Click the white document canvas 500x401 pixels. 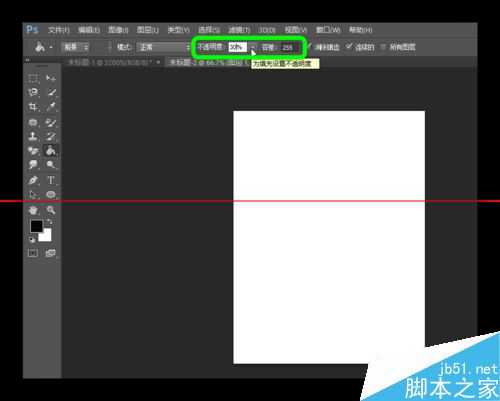click(x=329, y=237)
